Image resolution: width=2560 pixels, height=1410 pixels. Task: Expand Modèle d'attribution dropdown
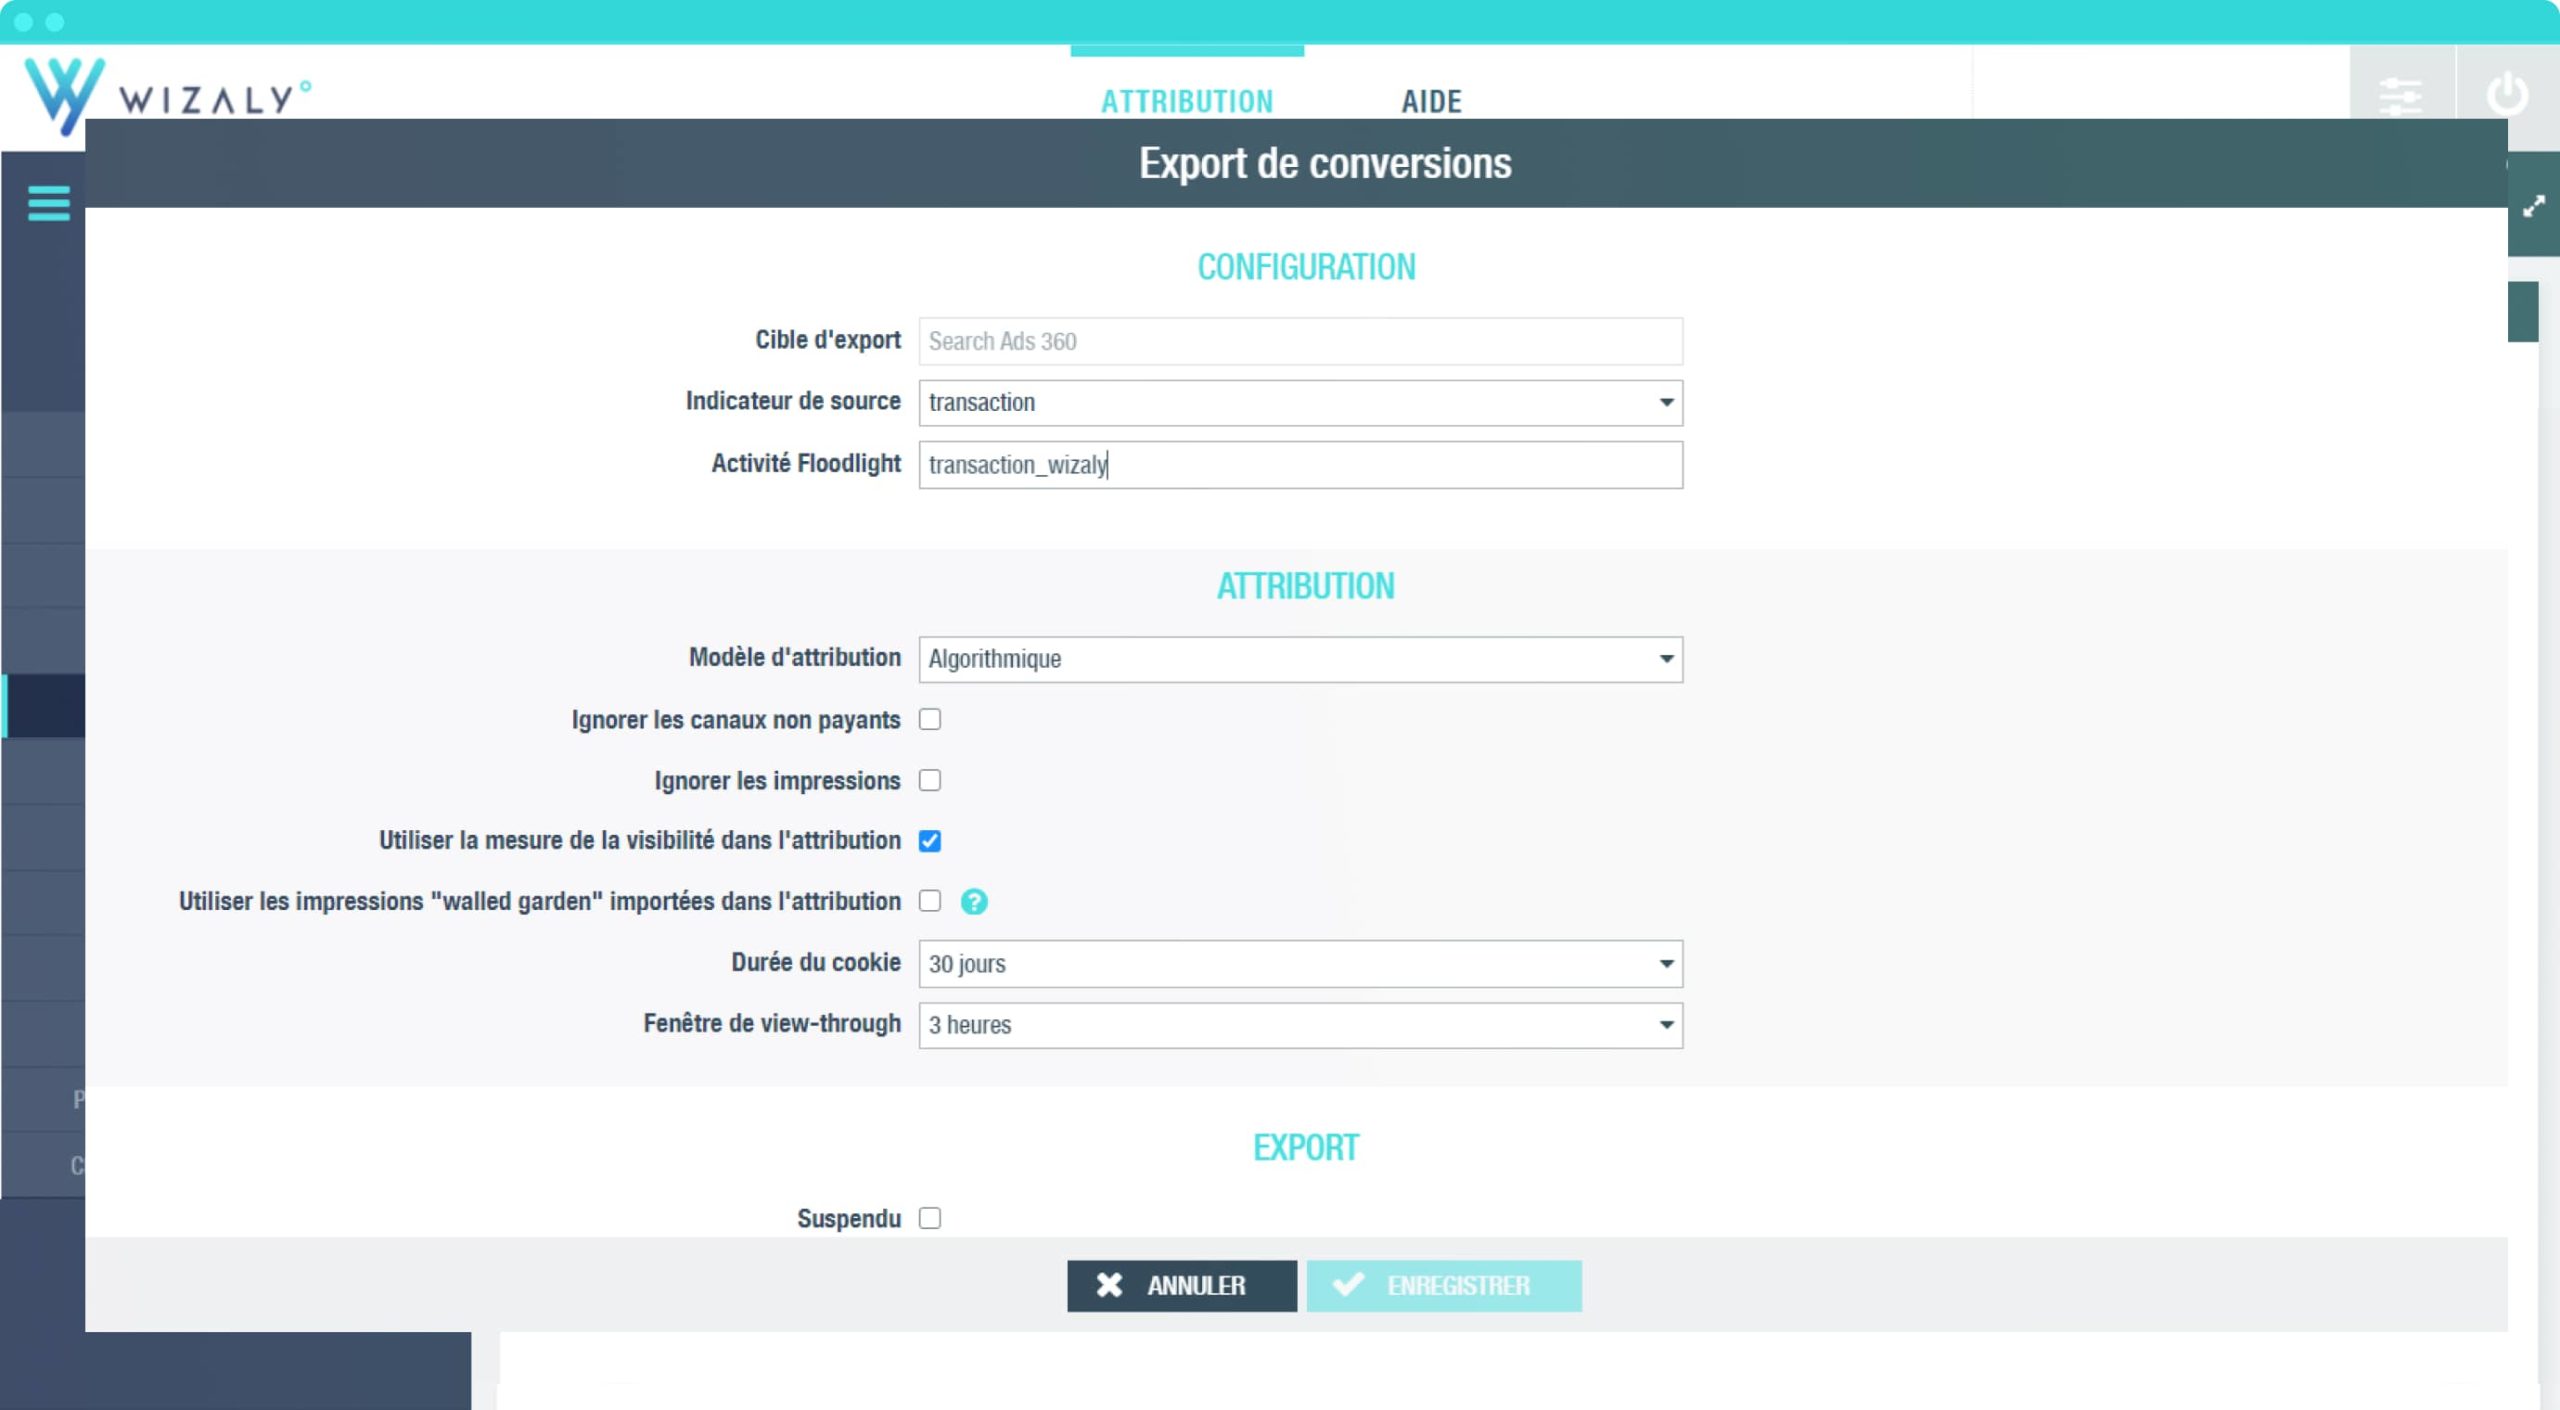pyautogui.click(x=1300, y=659)
